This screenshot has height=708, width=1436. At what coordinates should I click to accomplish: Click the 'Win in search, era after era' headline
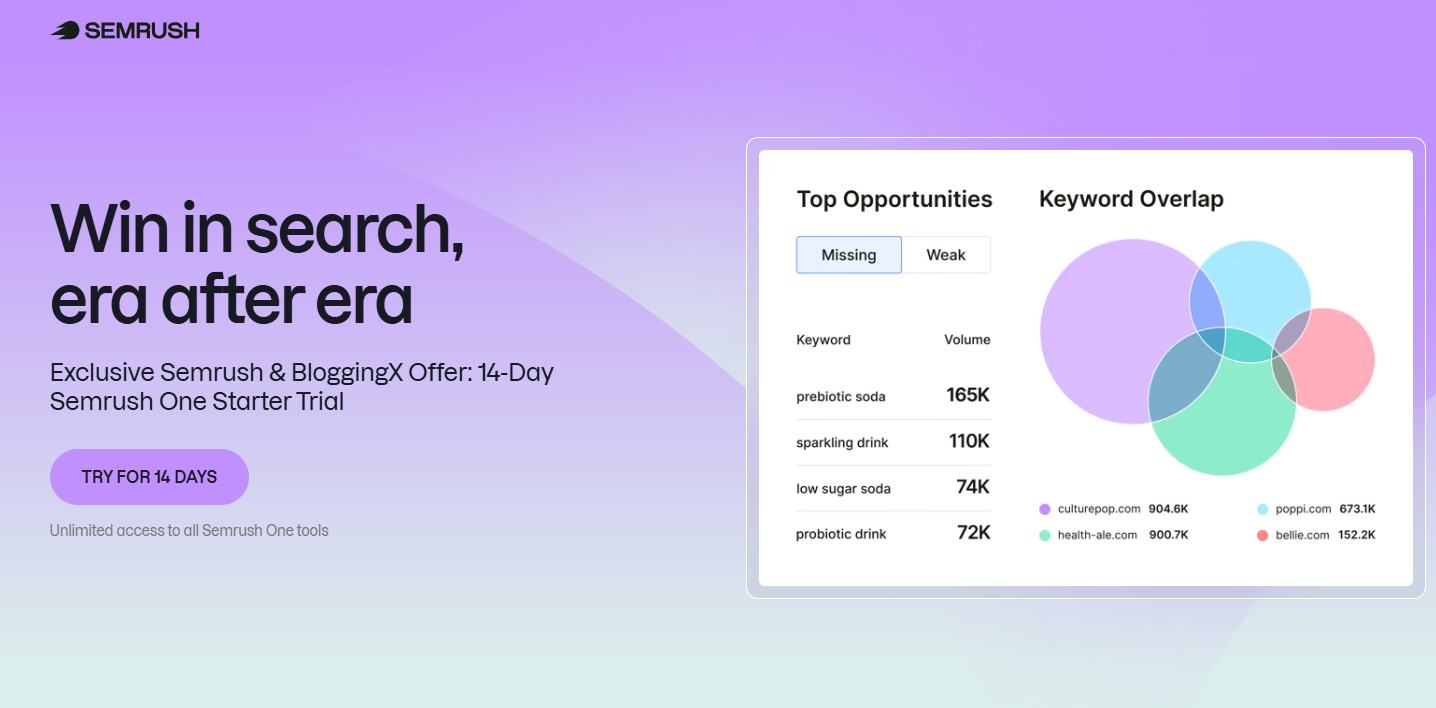click(x=257, y=264)
